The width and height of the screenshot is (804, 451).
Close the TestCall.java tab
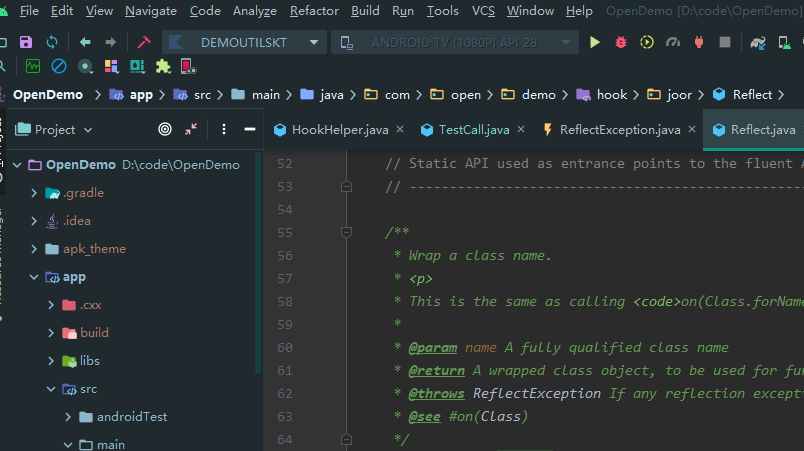[521, 129]
